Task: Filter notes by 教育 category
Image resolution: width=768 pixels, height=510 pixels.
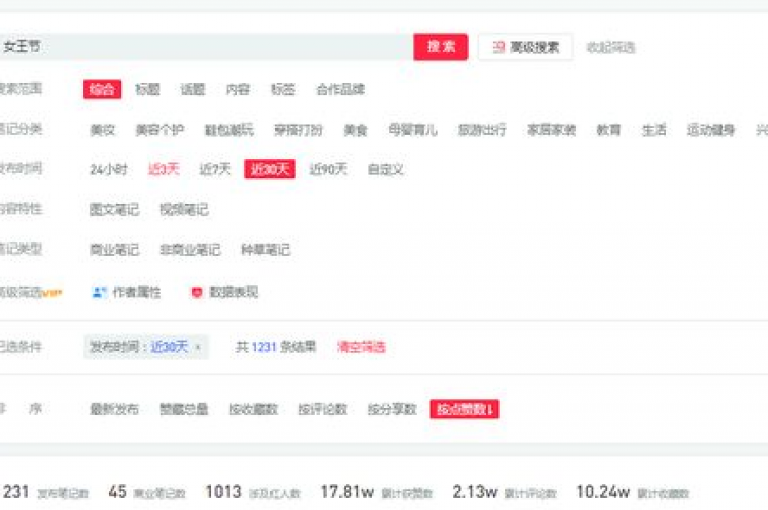Action: click(609, 130)
